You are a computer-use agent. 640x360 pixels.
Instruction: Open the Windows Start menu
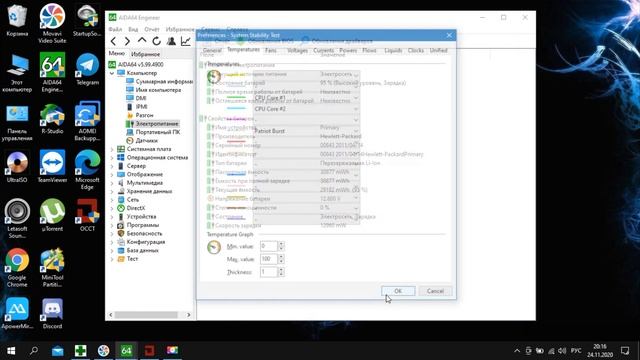click(x=11, y=350)
